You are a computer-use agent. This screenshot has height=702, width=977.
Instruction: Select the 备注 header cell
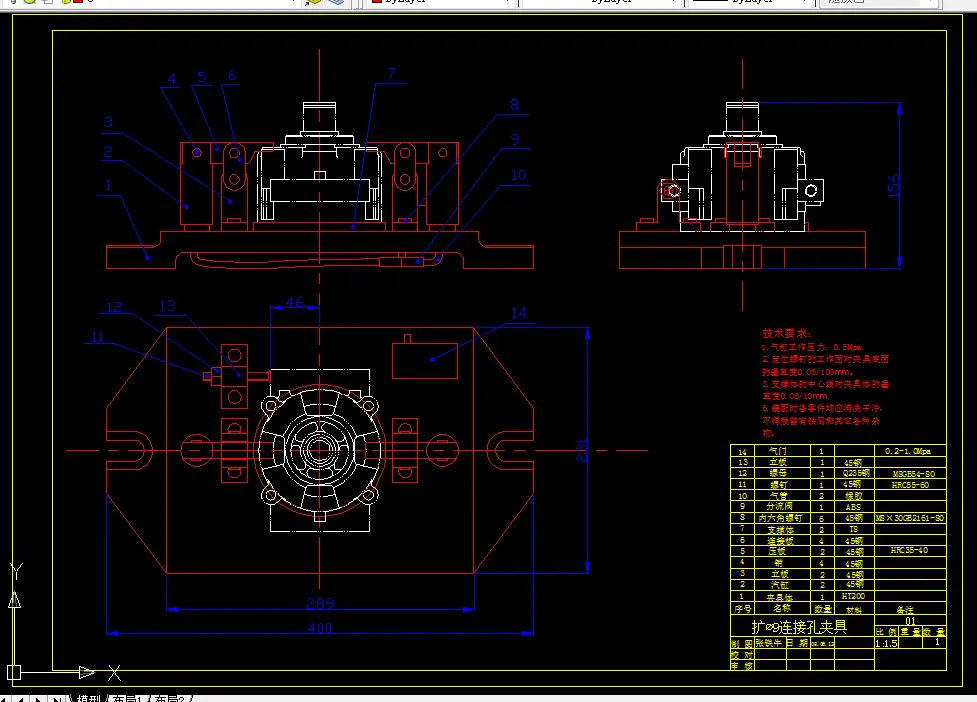point(905,610)
